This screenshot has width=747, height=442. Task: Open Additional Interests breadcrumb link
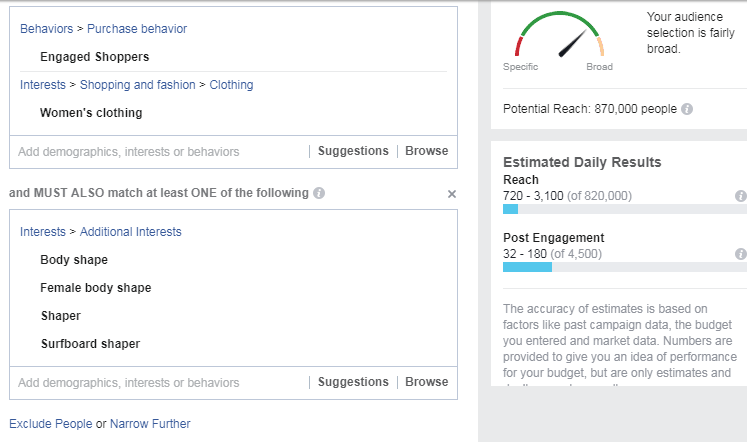[x=130, y=231]
